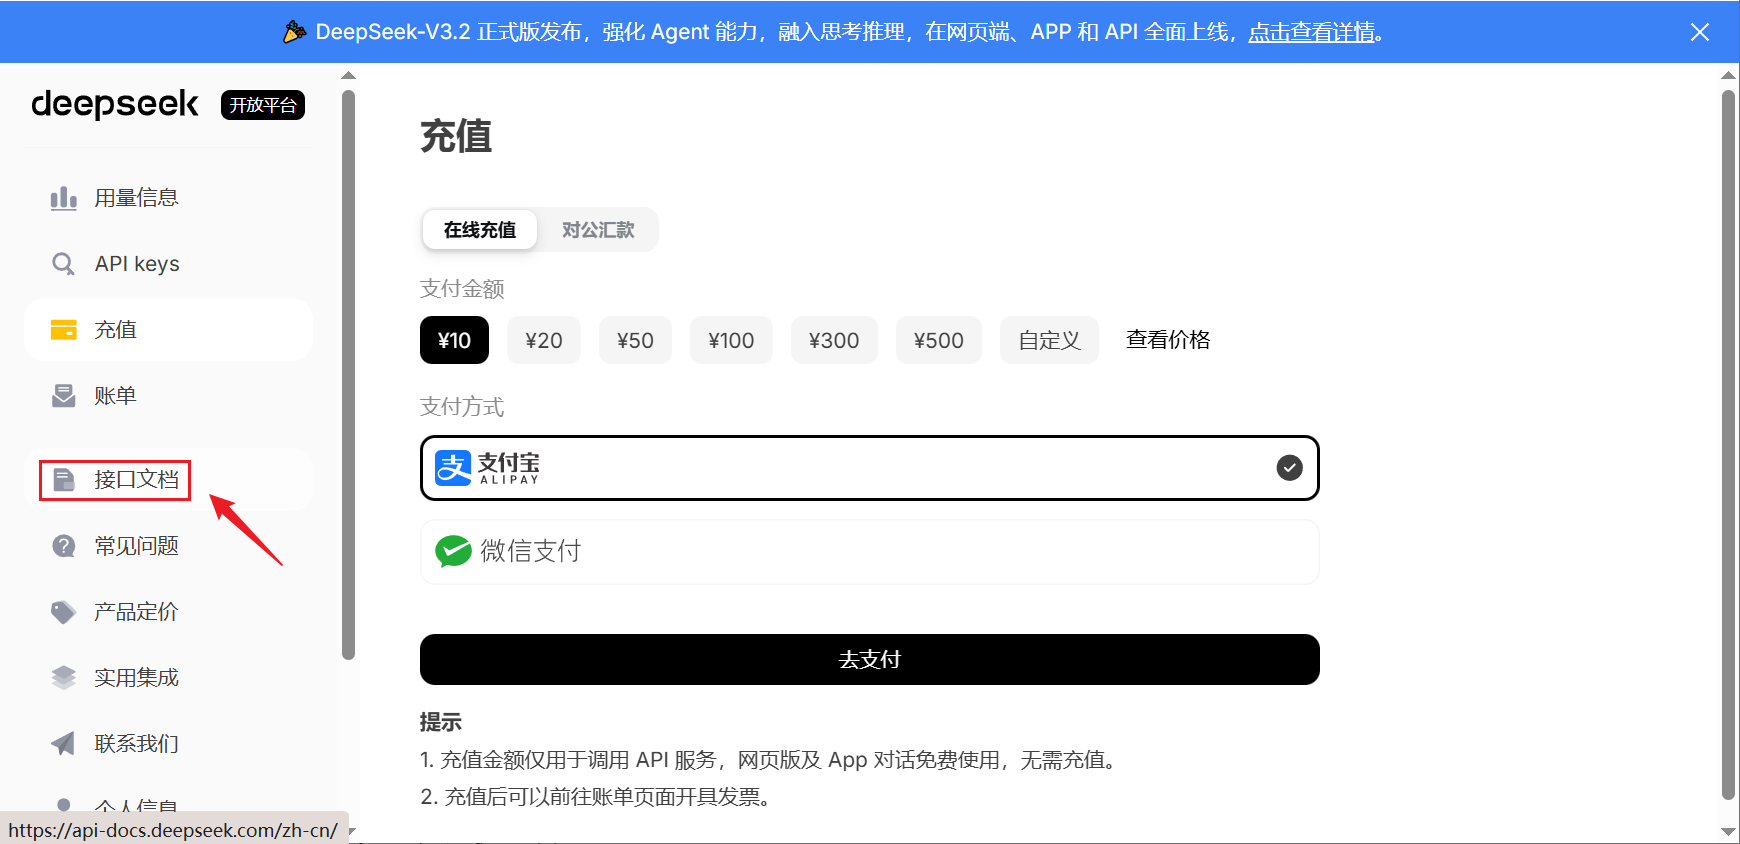
Task: Close the blue announcement banner
Action: (x=1699, y=32)
